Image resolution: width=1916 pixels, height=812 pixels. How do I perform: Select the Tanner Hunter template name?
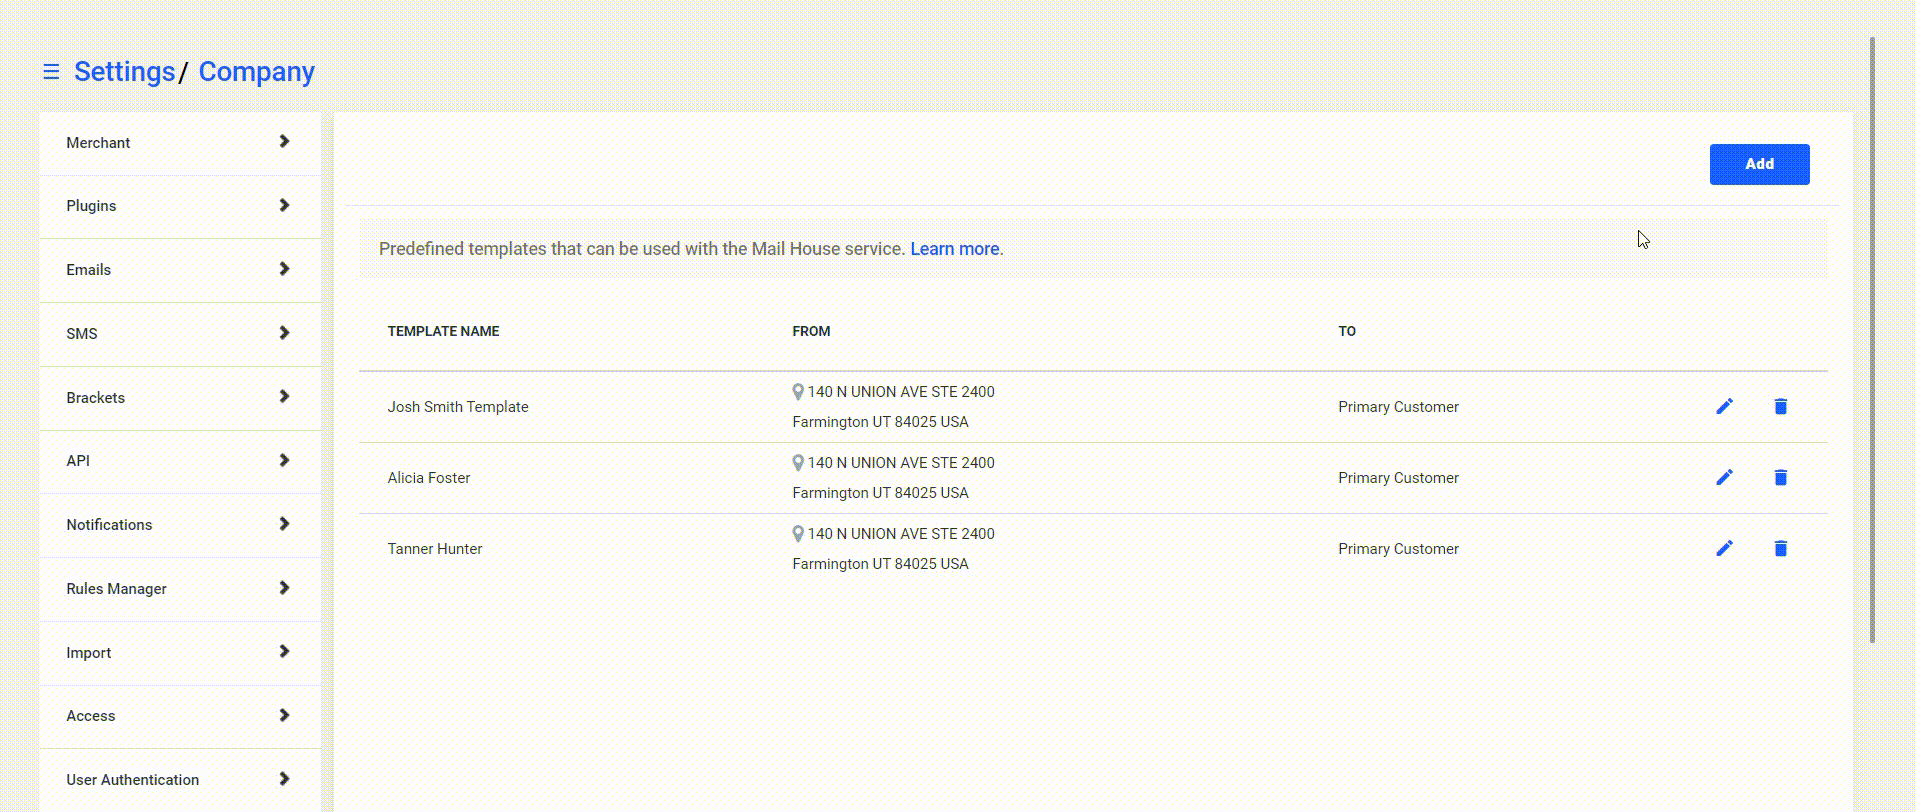click(434, 549)
